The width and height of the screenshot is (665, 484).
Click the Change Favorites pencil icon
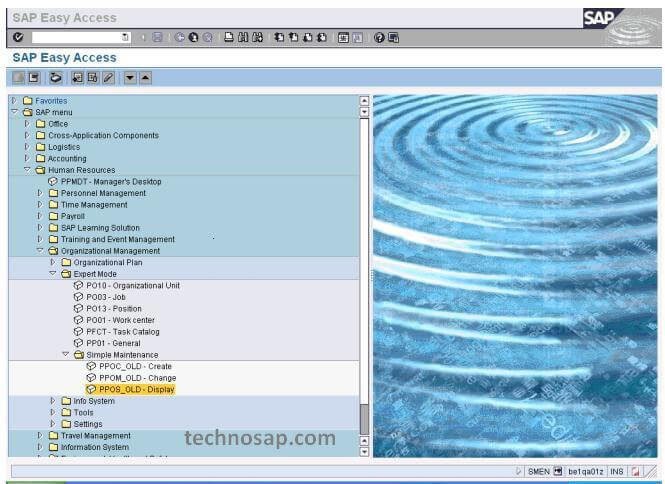click(109, 78)
